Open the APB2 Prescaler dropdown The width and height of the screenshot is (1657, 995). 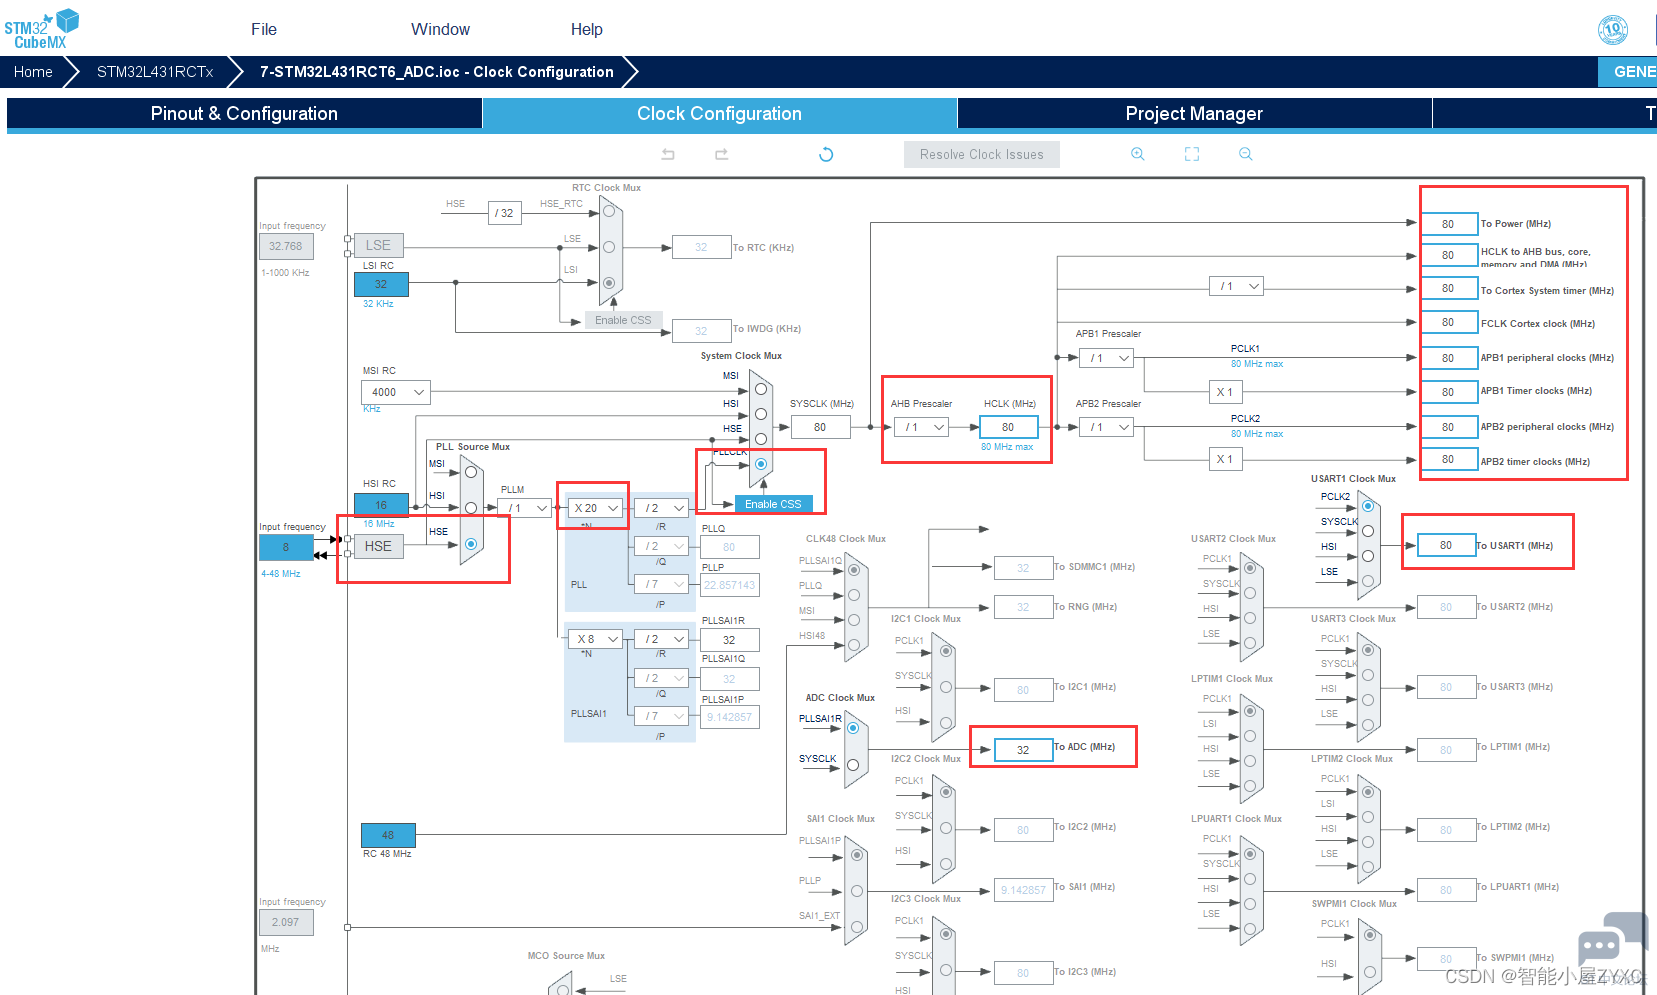[1107, 427]
